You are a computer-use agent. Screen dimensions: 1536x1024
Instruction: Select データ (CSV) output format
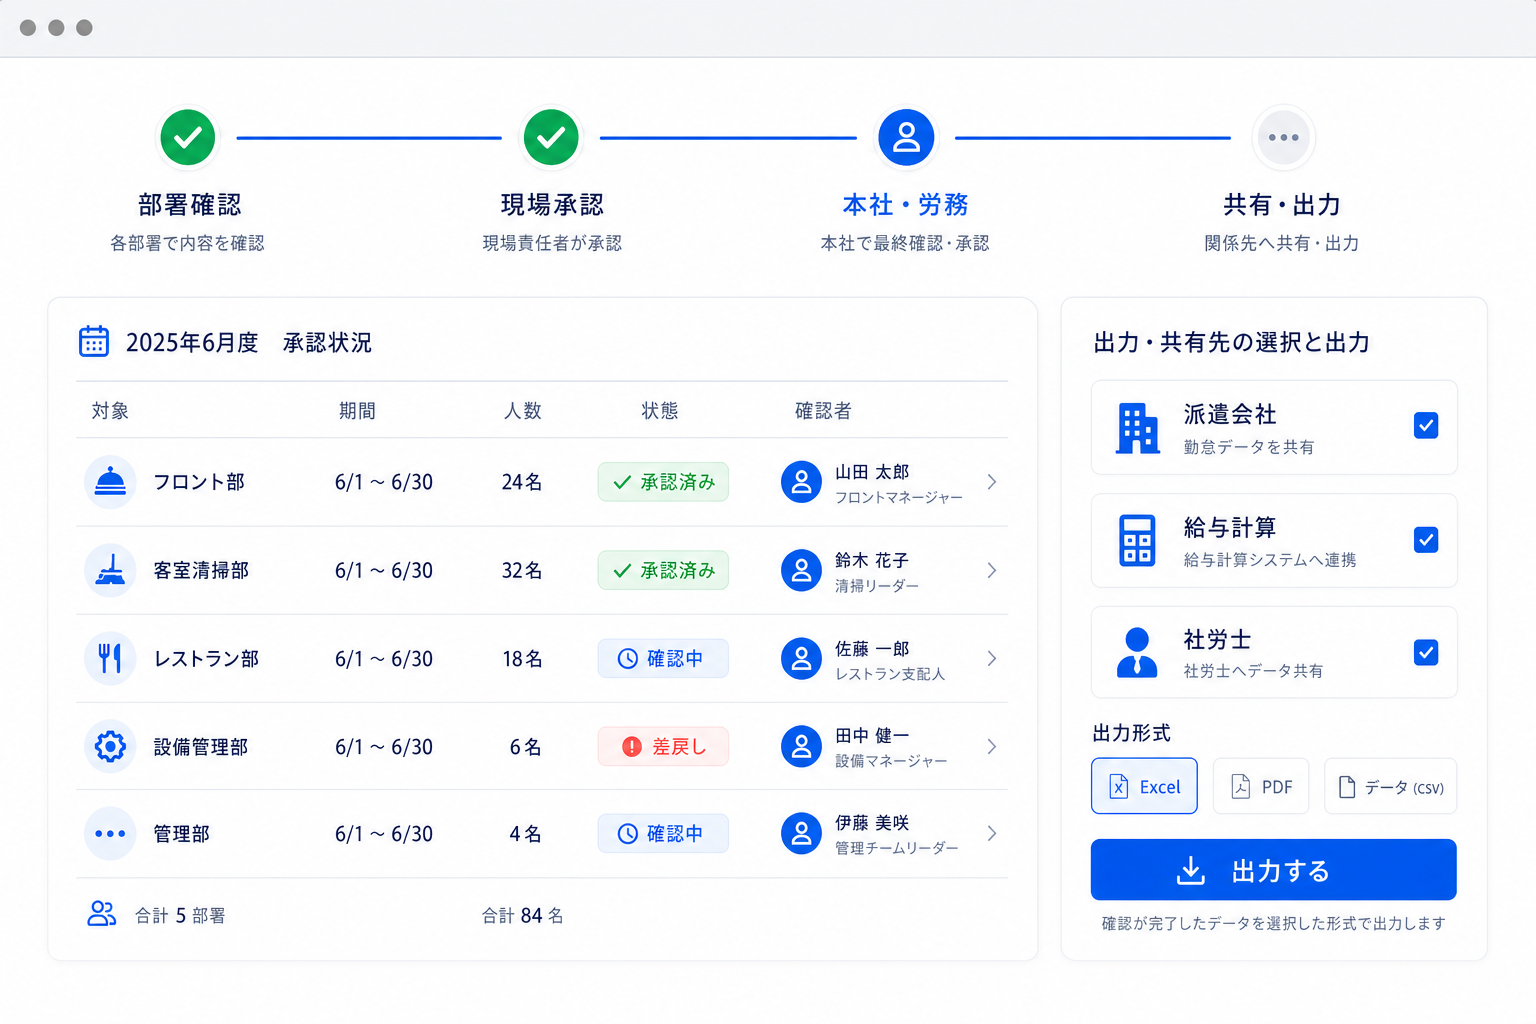point(1390,786)
